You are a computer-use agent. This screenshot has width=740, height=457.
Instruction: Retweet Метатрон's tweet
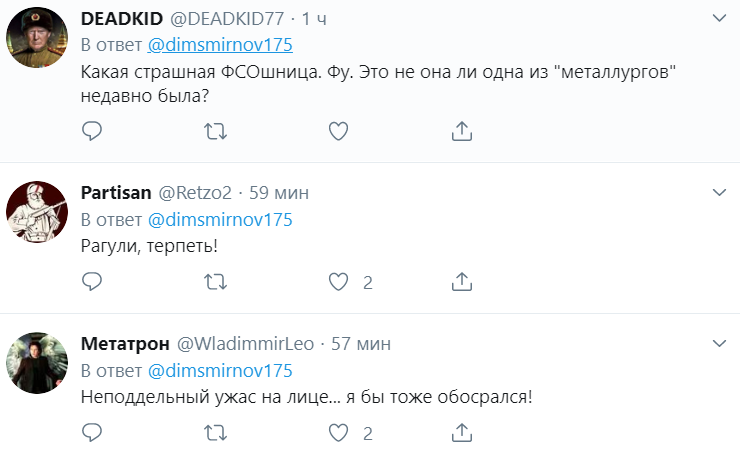point(214,433)
